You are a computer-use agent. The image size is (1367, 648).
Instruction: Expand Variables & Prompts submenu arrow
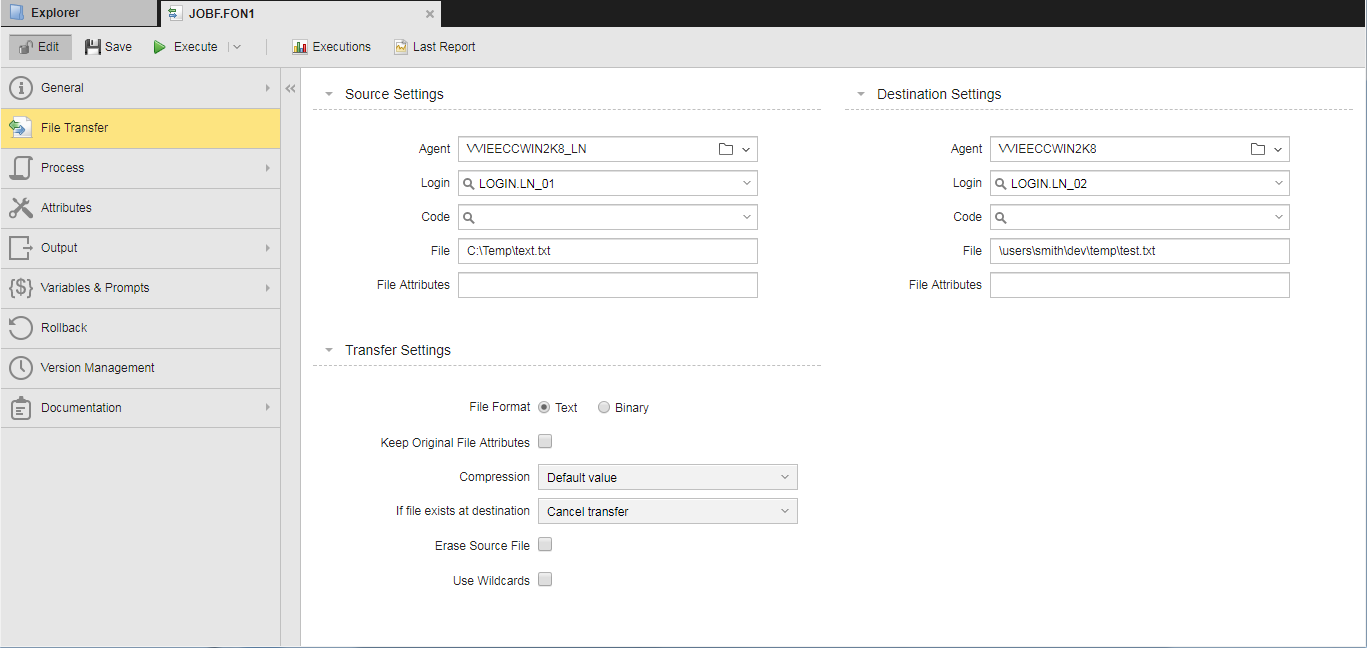(x=267, y=288)
